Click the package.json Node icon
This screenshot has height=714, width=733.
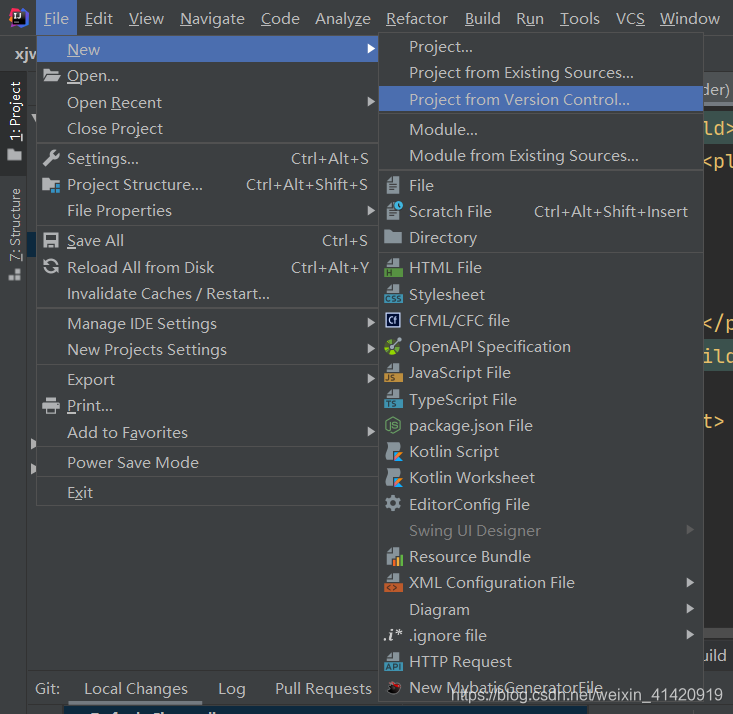[393, 425]
